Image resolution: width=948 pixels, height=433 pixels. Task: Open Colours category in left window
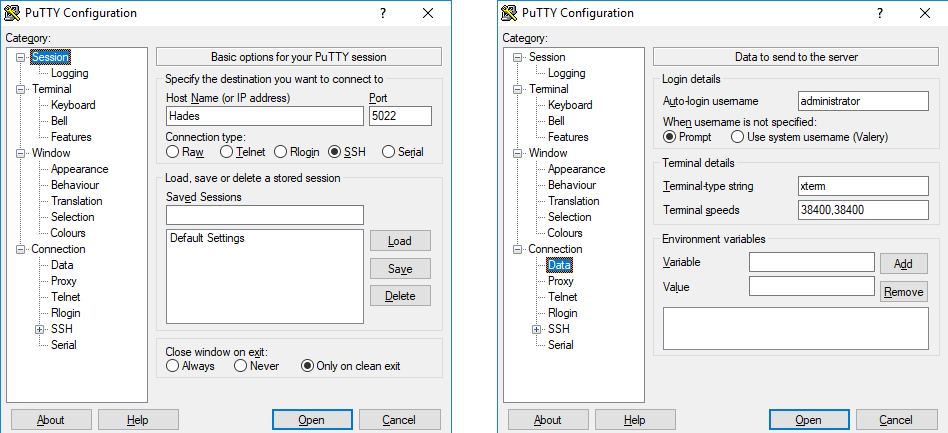point(68,233)
